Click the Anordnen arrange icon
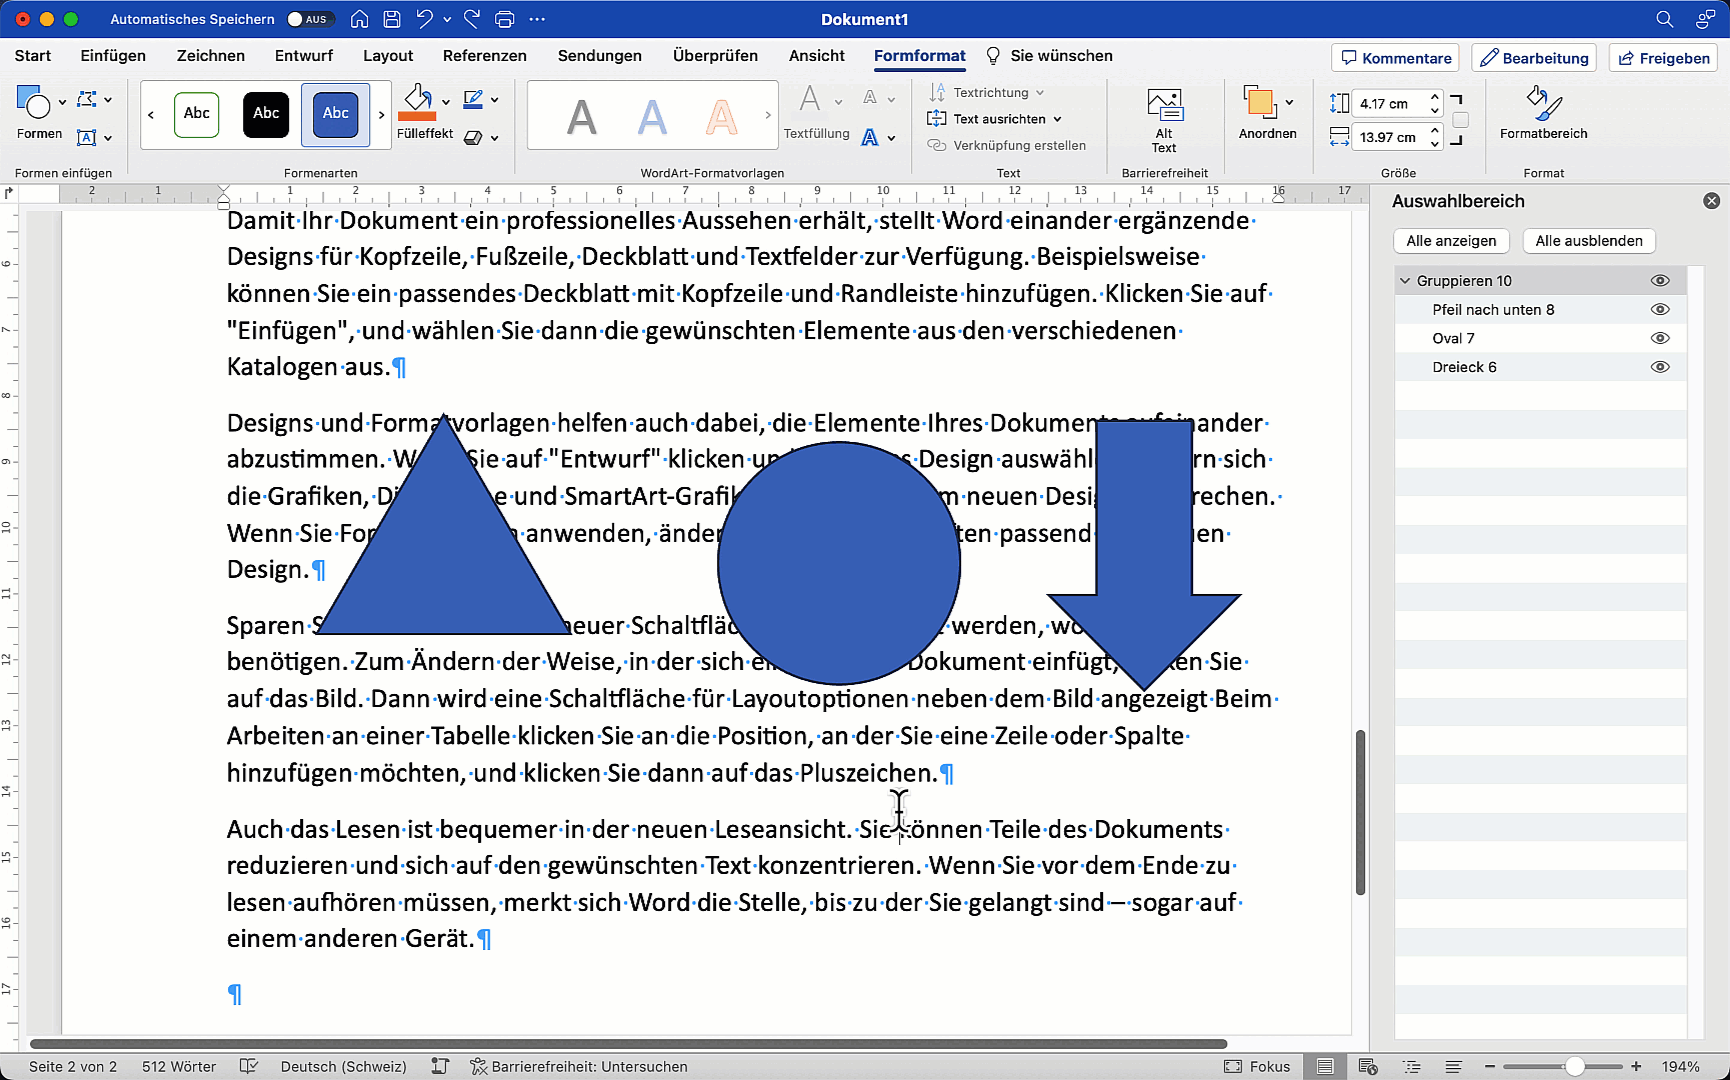The image size is (1730, 1080). pos(1260,103)
